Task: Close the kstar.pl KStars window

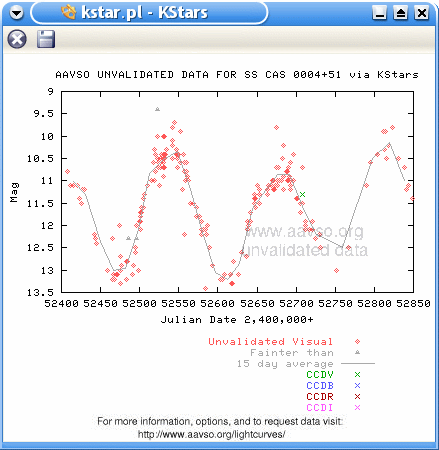Action: click(422, 13)
